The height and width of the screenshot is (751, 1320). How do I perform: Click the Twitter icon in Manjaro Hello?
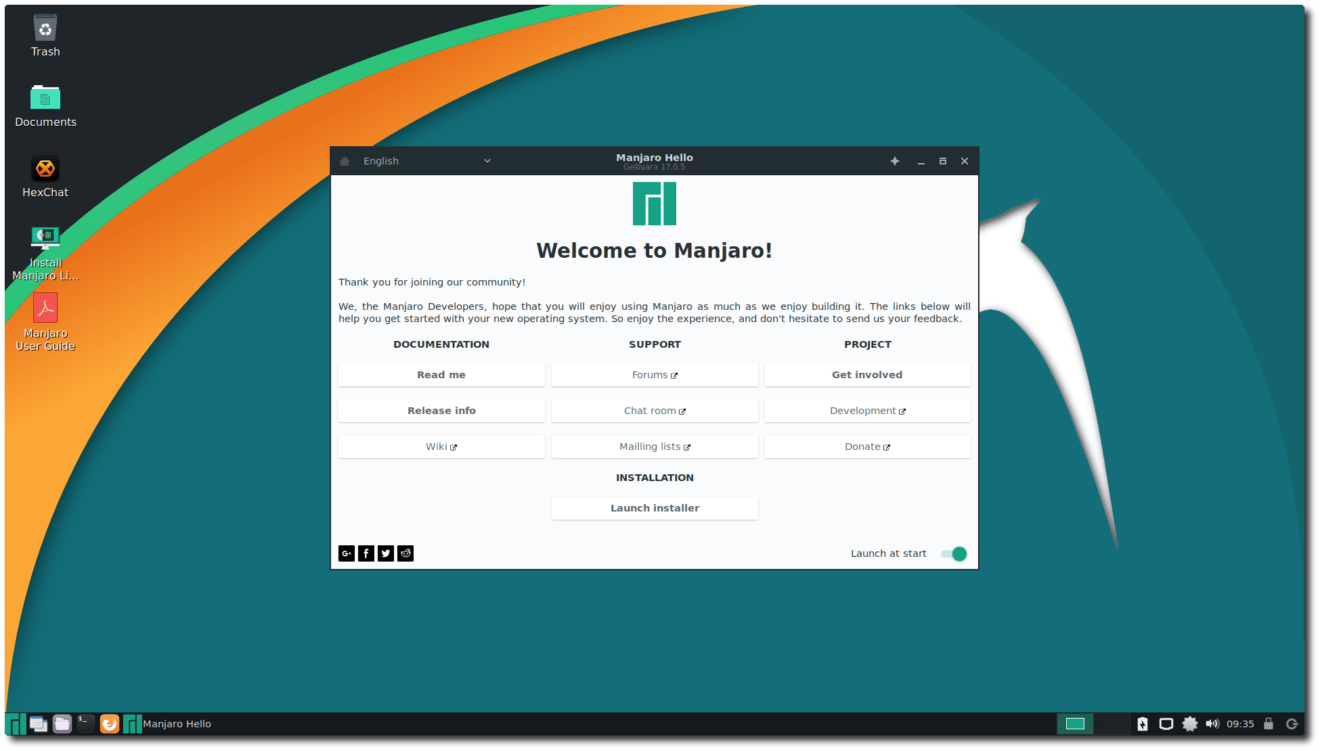(386, 553)
